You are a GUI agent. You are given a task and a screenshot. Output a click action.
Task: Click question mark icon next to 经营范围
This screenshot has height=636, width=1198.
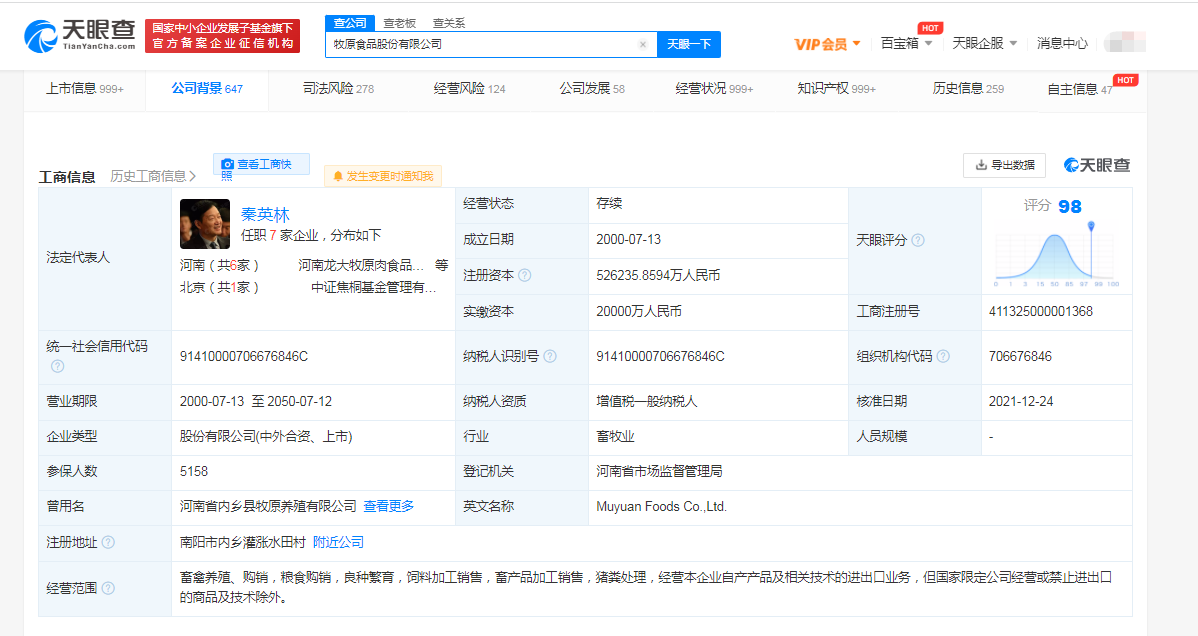tap(108, 588)
